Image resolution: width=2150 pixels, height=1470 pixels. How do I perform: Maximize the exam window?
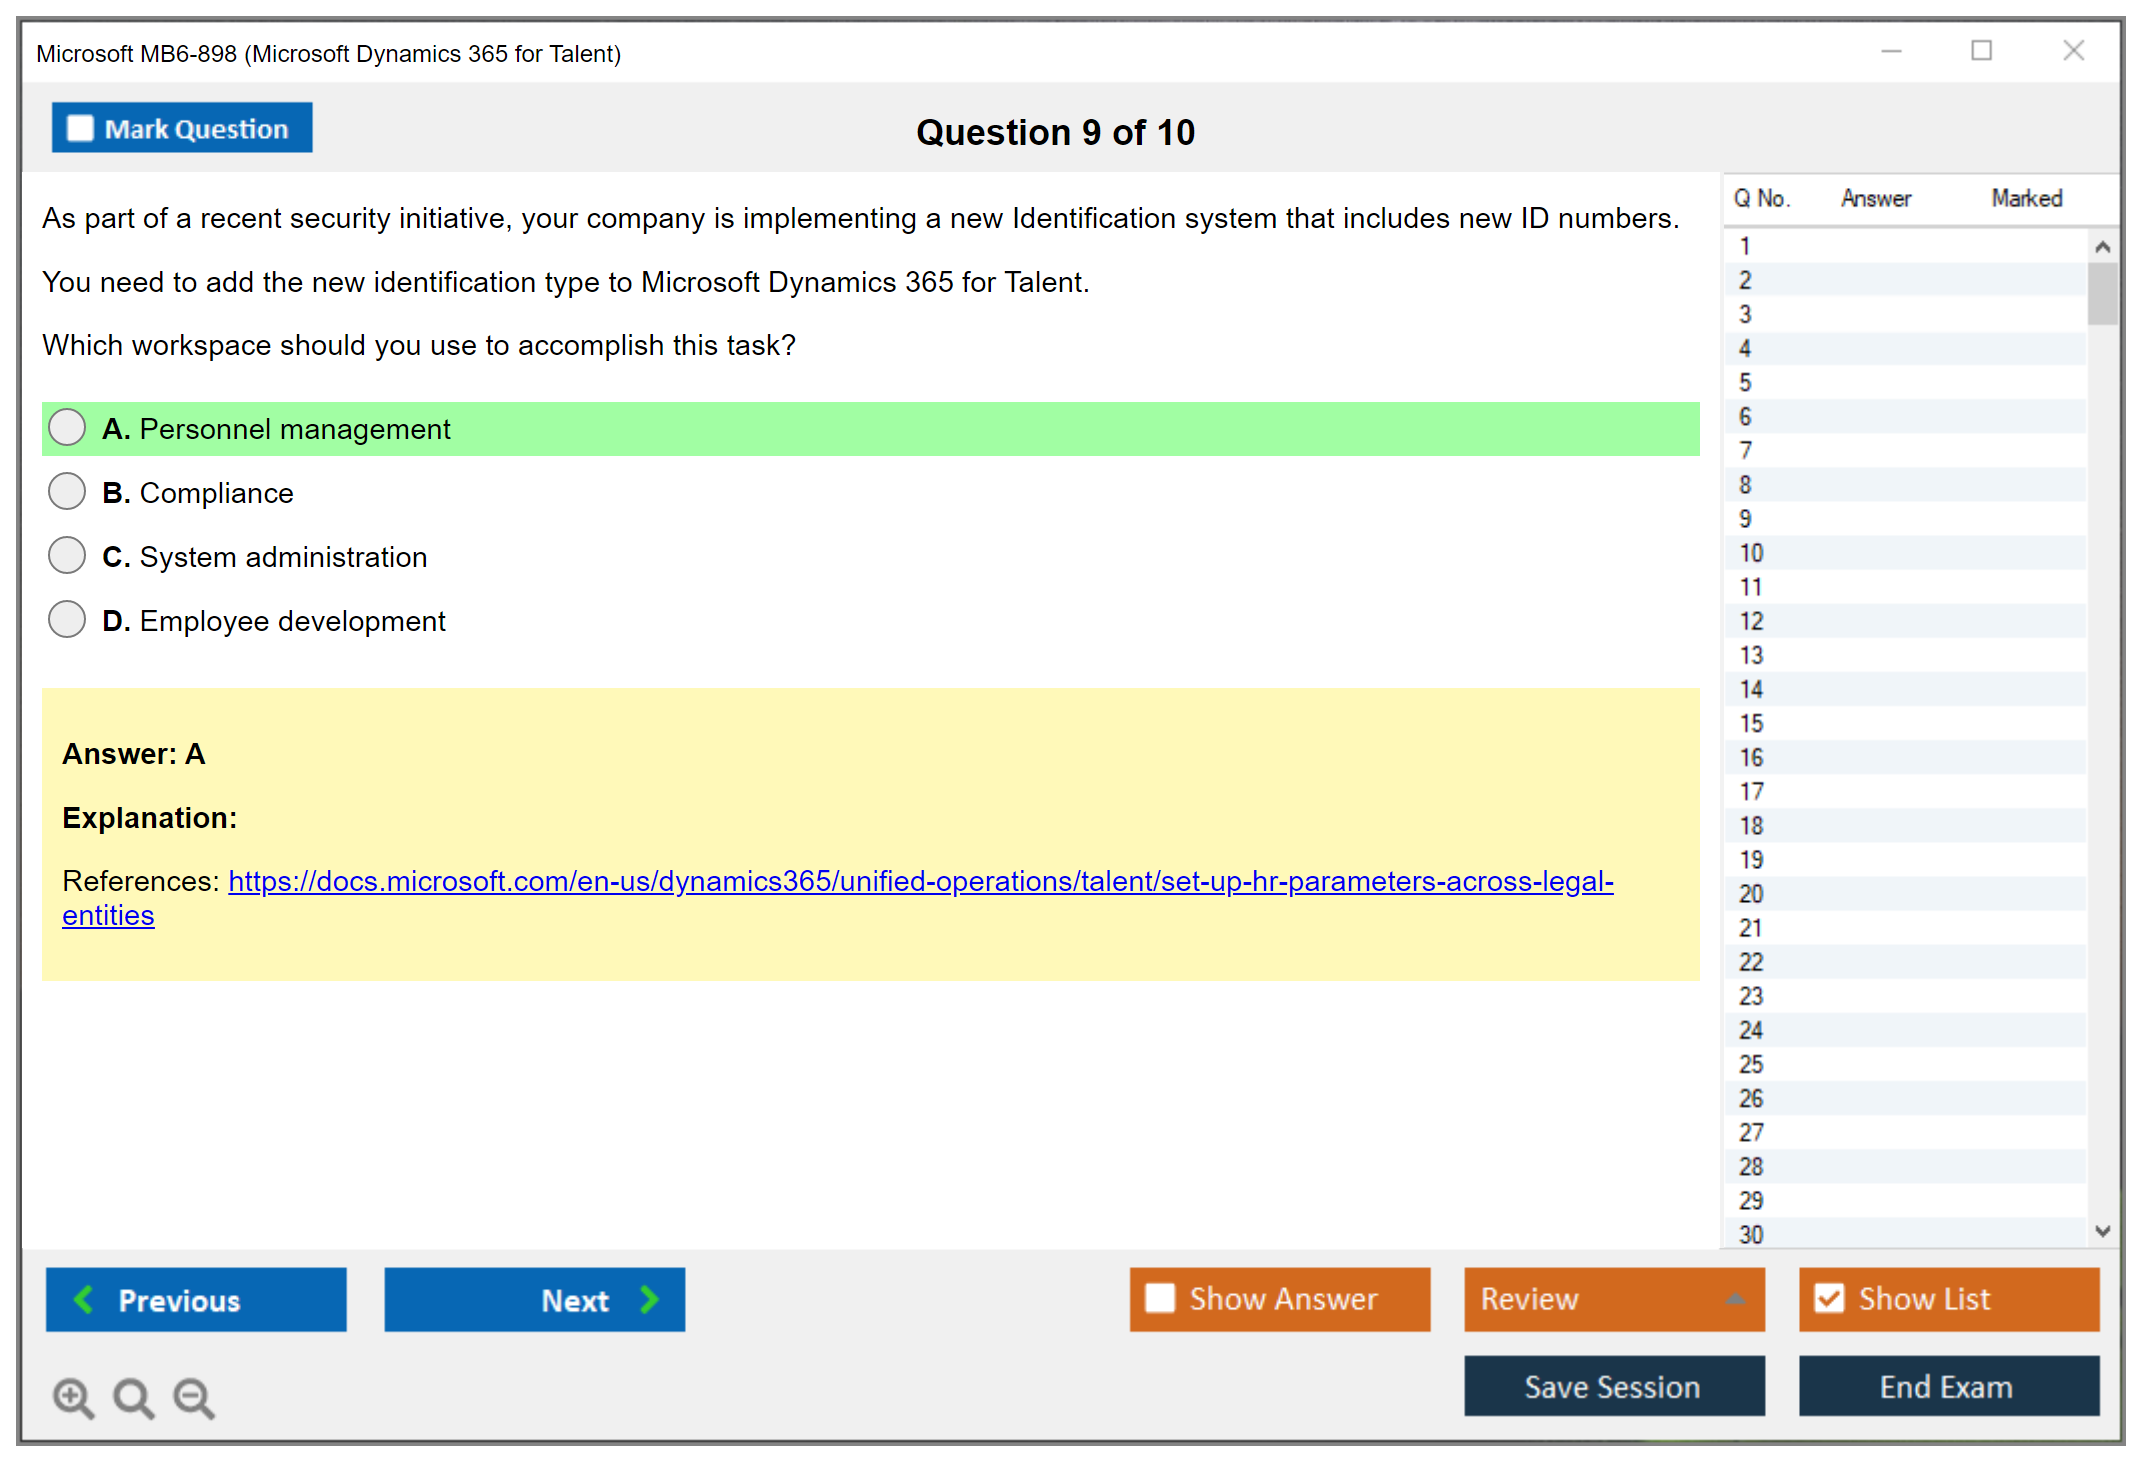point(1981,51)
